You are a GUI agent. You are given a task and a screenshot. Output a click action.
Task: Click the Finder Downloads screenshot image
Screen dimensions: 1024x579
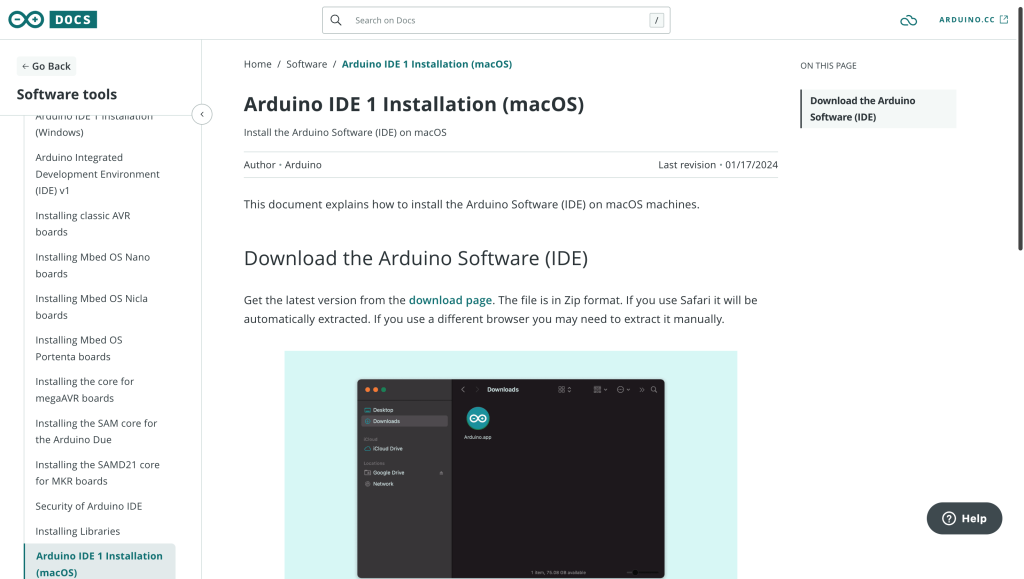tap(511, 465)
